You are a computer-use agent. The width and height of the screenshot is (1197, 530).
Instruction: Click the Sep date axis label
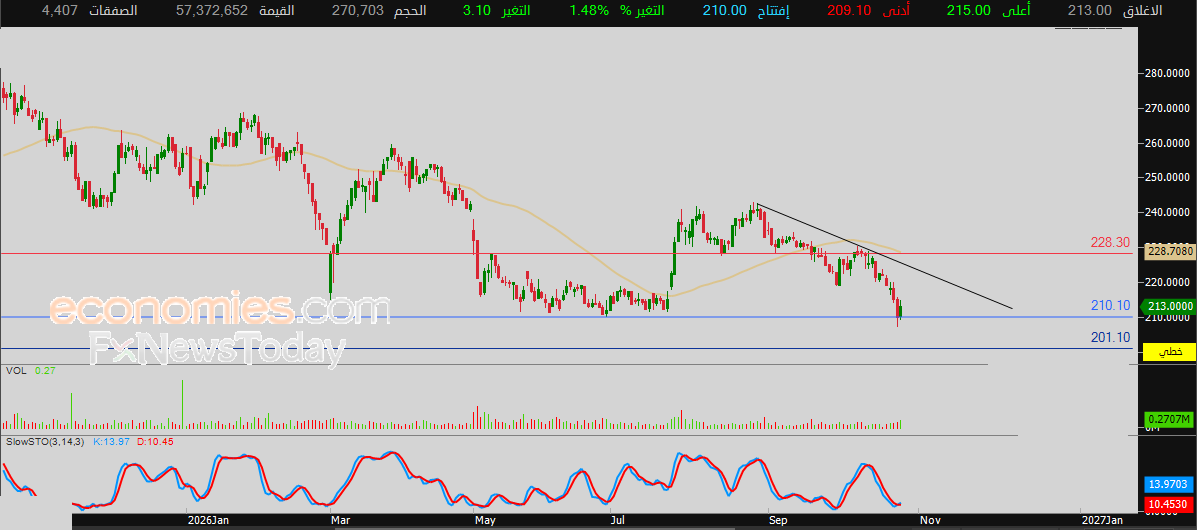point(779,520)
